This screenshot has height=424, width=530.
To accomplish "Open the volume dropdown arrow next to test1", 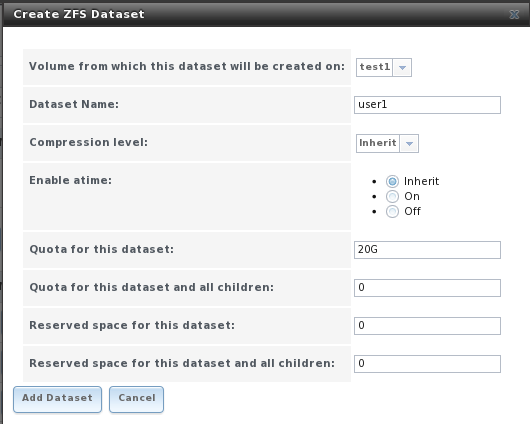I will 402,67.
